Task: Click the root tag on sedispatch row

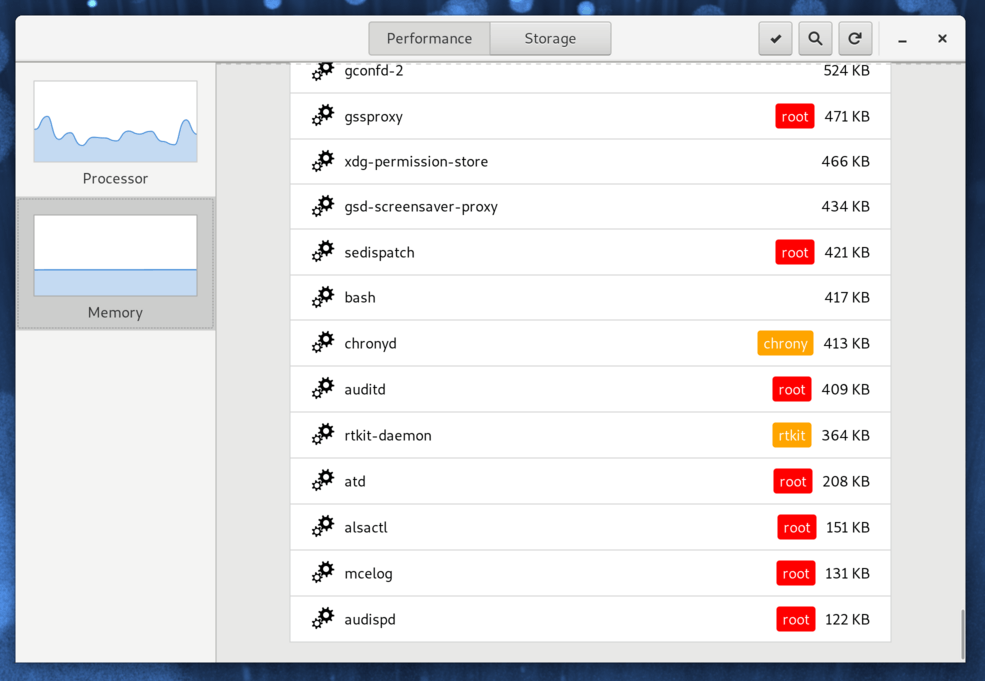Action: 795,253
